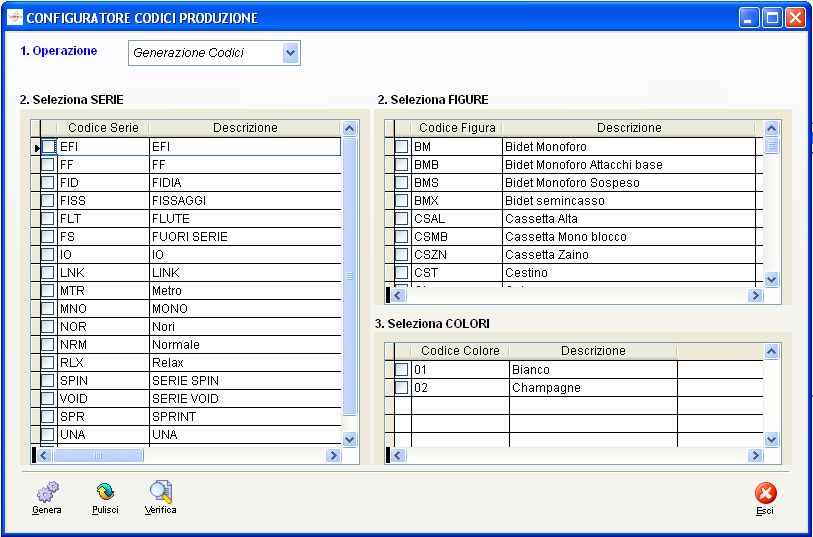Click FIGURE list scroll down arrow
The width and height of the screenshot is (813, 537).
pyautogui.click(x=772, y=279)
